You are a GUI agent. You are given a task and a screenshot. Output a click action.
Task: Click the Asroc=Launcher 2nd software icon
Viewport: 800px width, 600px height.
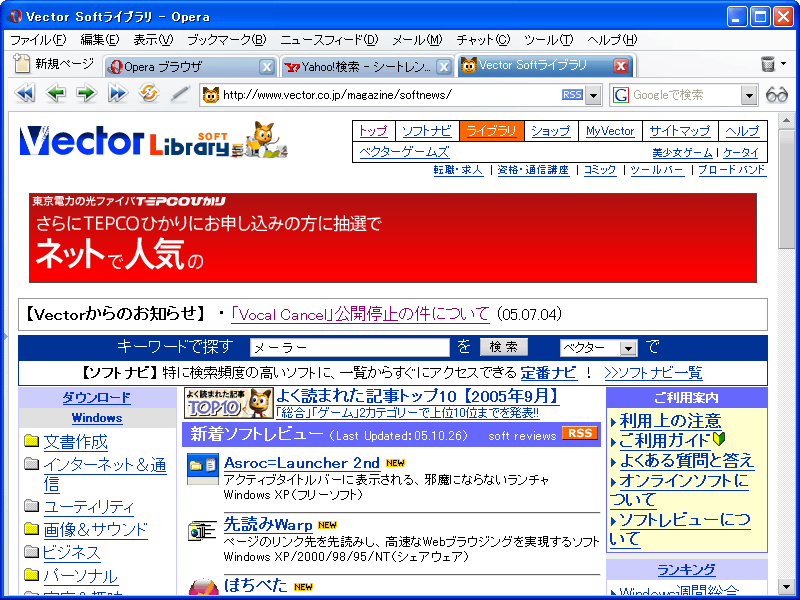coord(203,468)
